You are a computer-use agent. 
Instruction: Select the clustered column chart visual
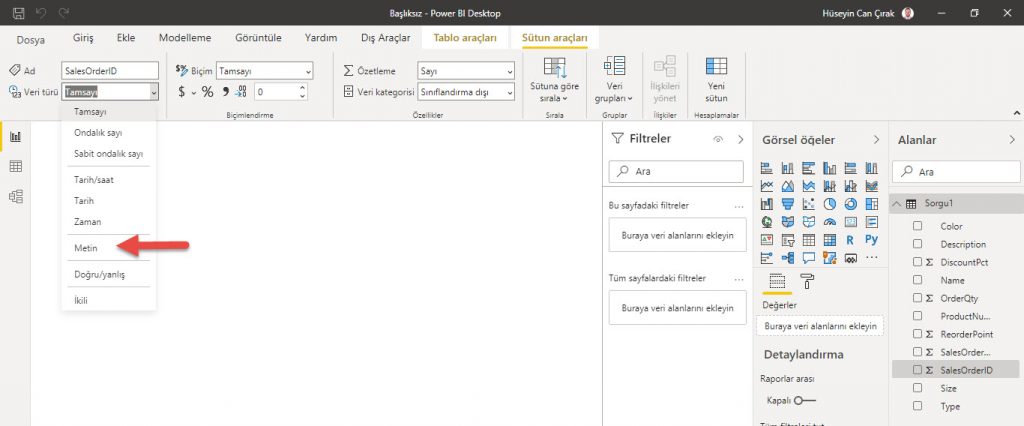coord(829,169)
